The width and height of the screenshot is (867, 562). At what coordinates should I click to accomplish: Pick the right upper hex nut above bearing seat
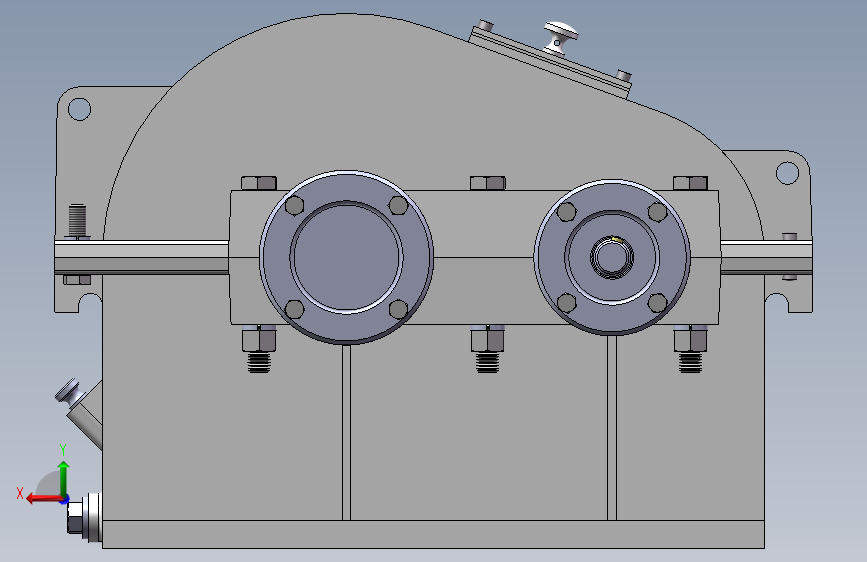click(x=691, y=183)
